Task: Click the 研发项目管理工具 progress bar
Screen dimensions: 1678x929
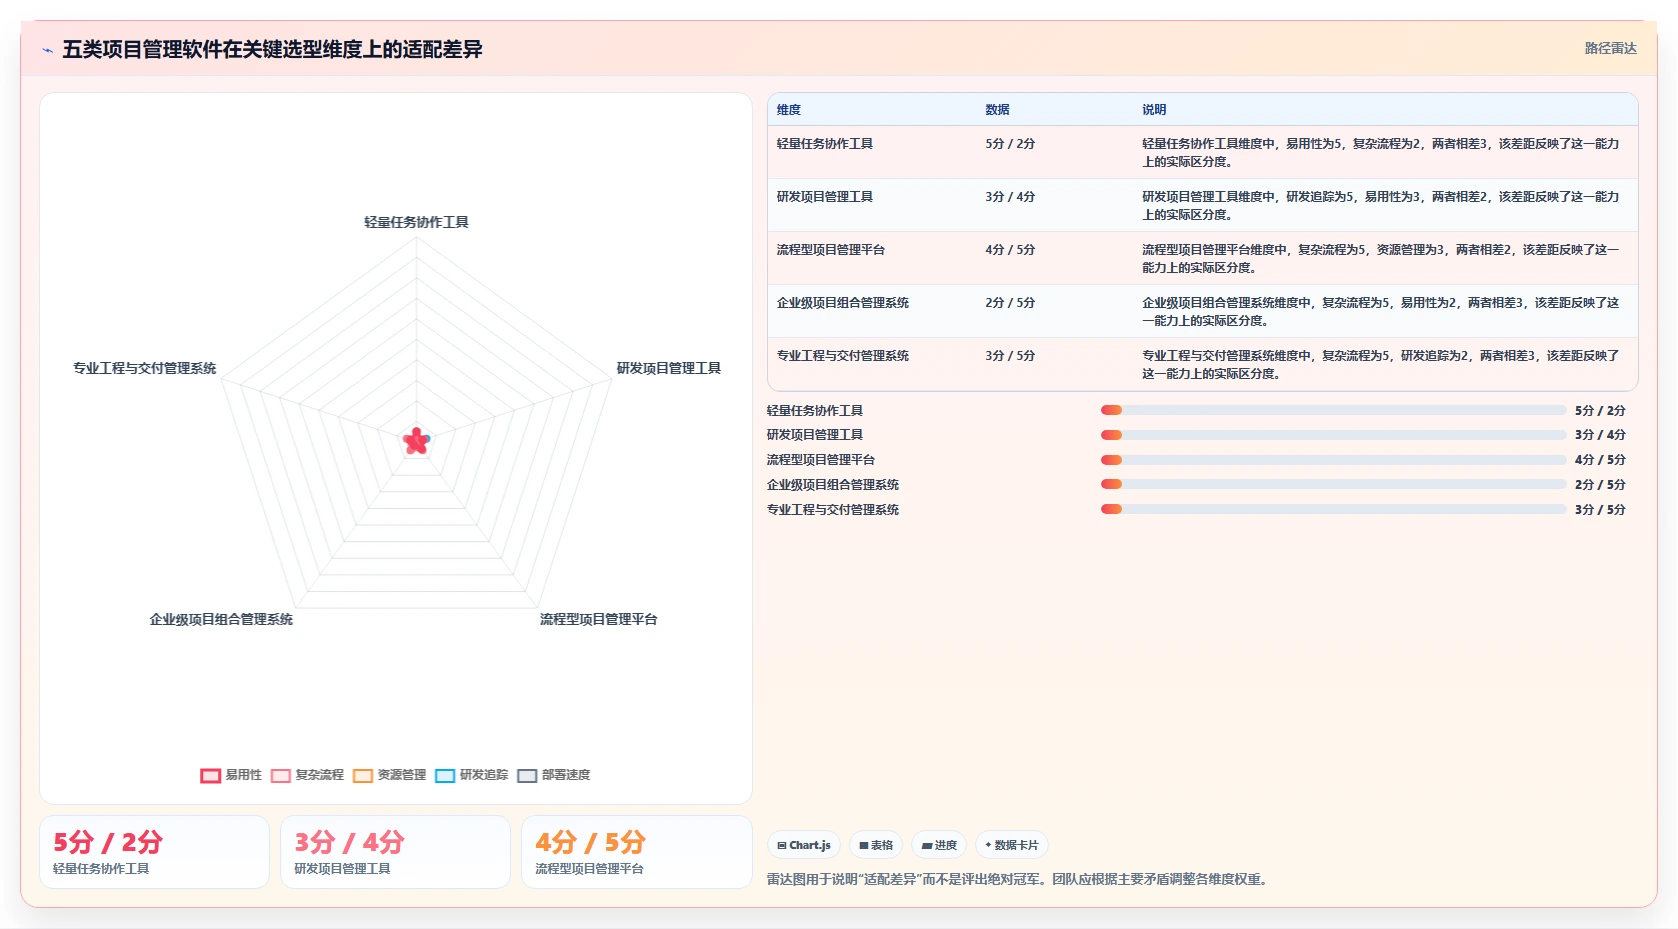Action: (x=1333, y=435)
